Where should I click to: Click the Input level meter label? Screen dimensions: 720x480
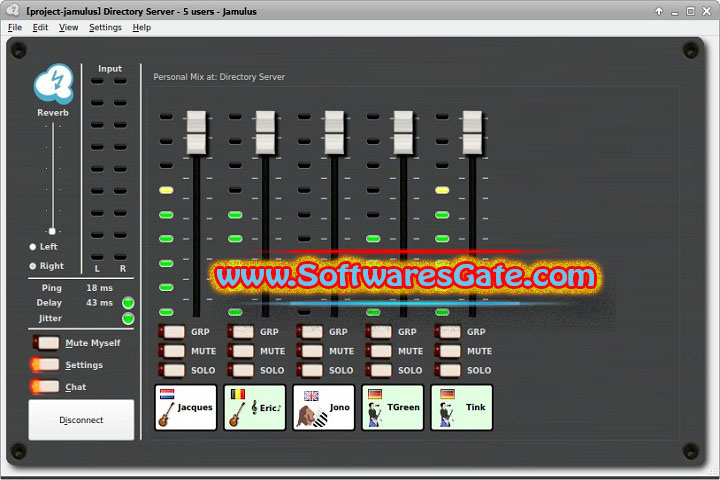pyautogui.click(x=110, y=68)
